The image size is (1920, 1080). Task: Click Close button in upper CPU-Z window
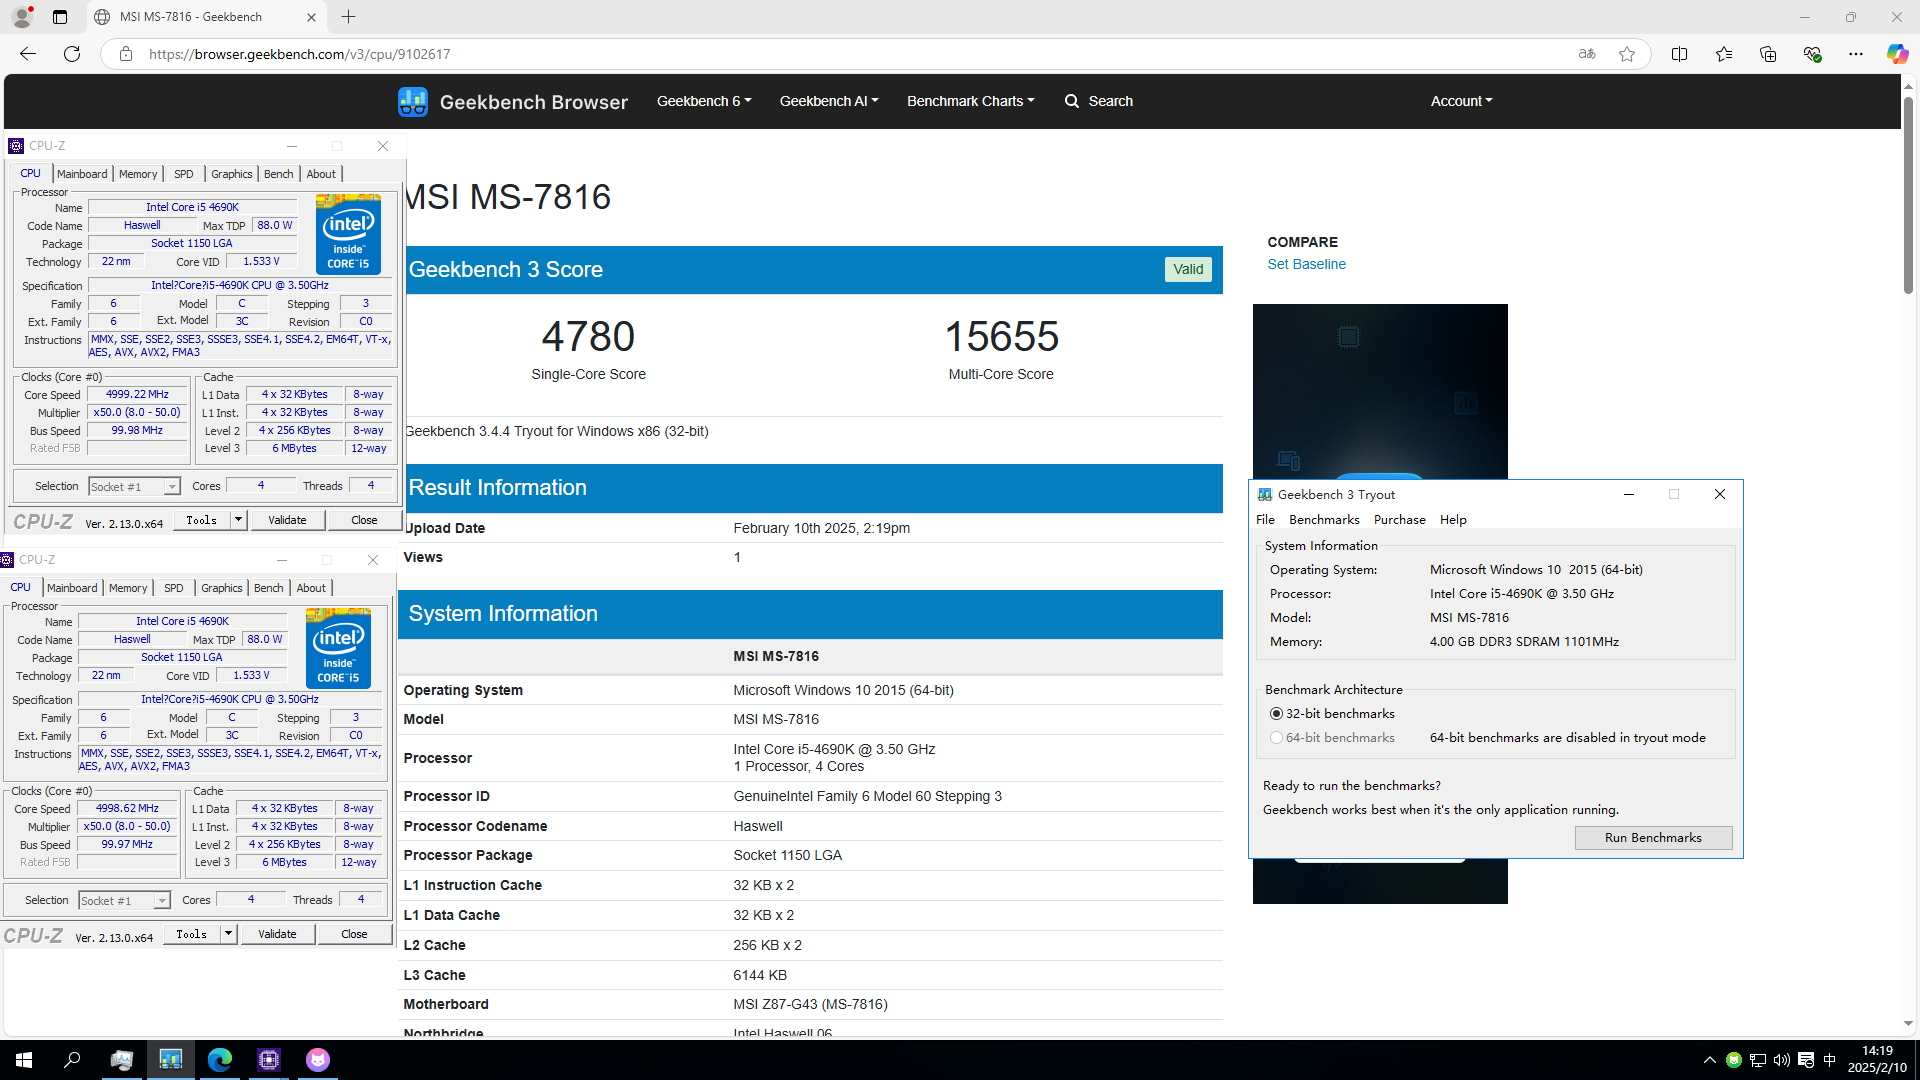(x=364, y=520)
